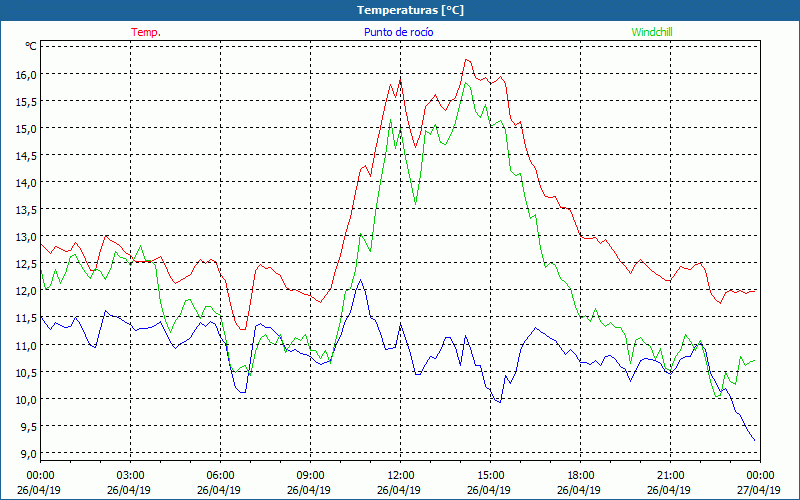Viewport: 800px width, 500px height.
Task: Click the 16,0 y-axis value
Action: pyautogui.click(x=28, y=74)
